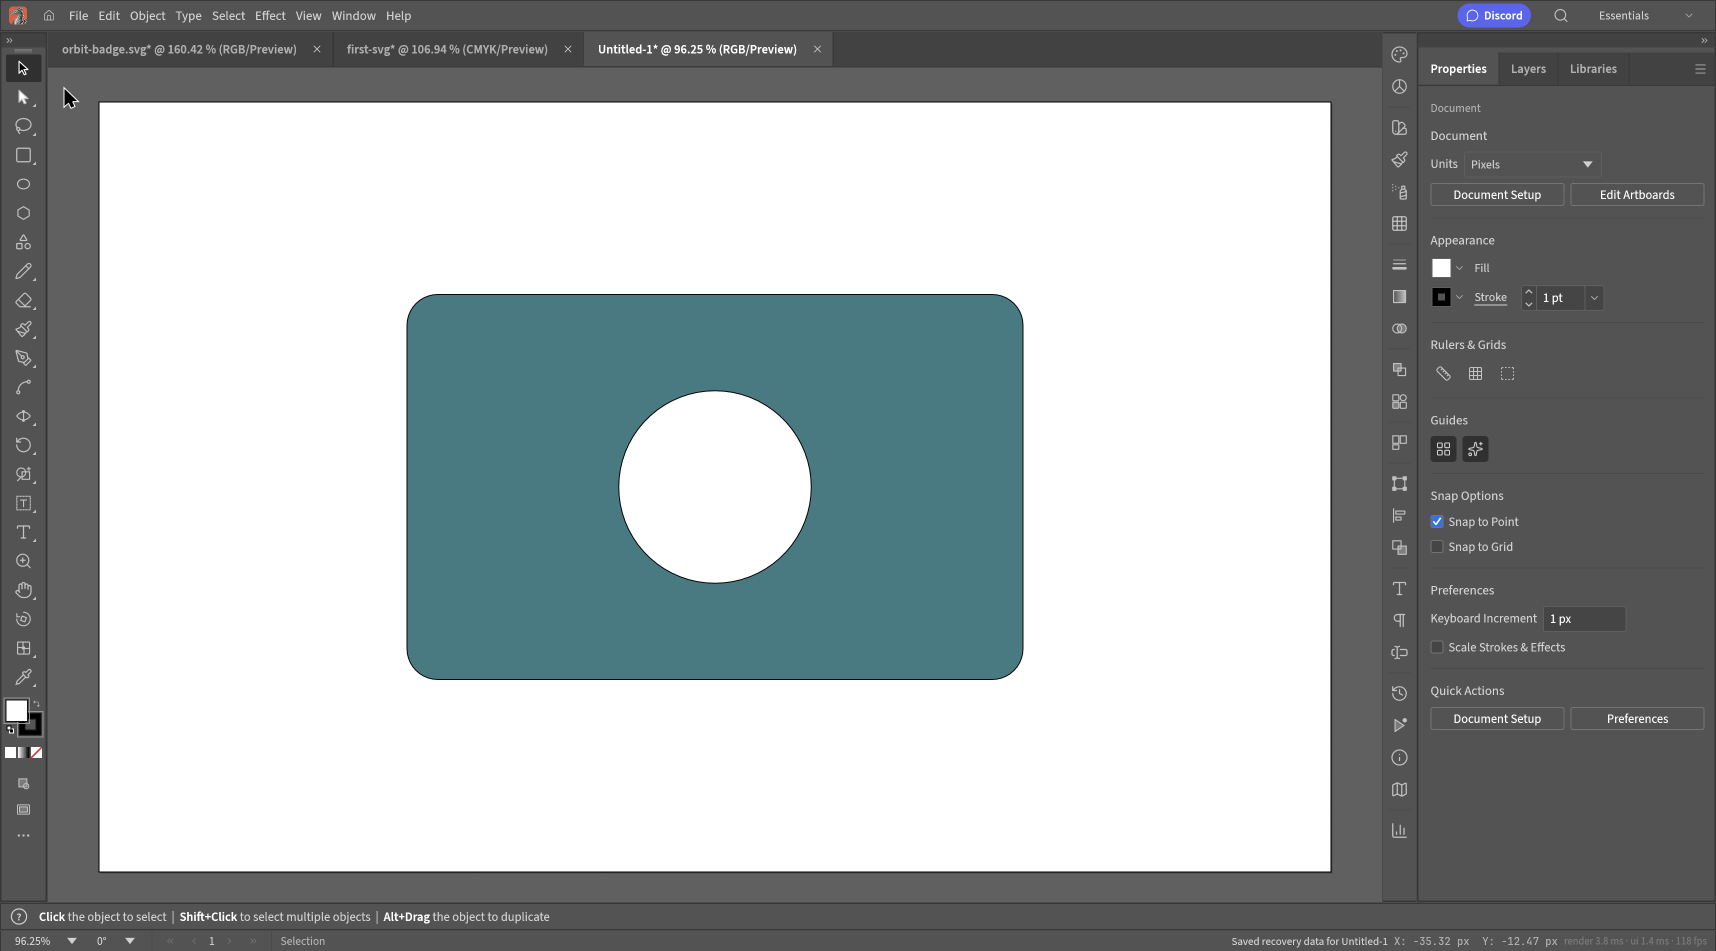Open the search magnifier icon

pyautogui.click(x=1561, y=15)
